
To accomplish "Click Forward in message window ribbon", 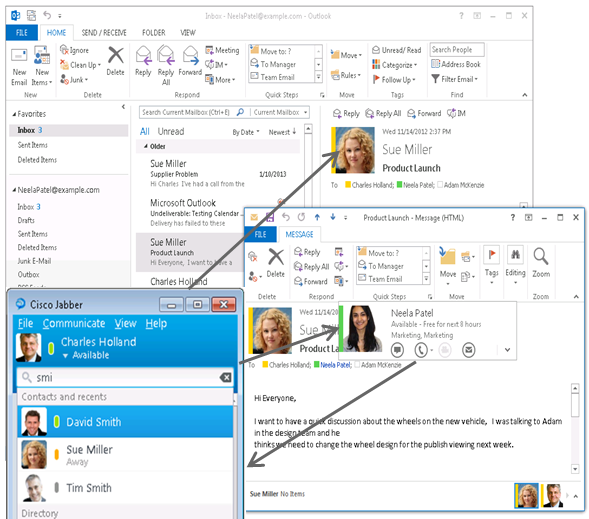I will [311, 281].
